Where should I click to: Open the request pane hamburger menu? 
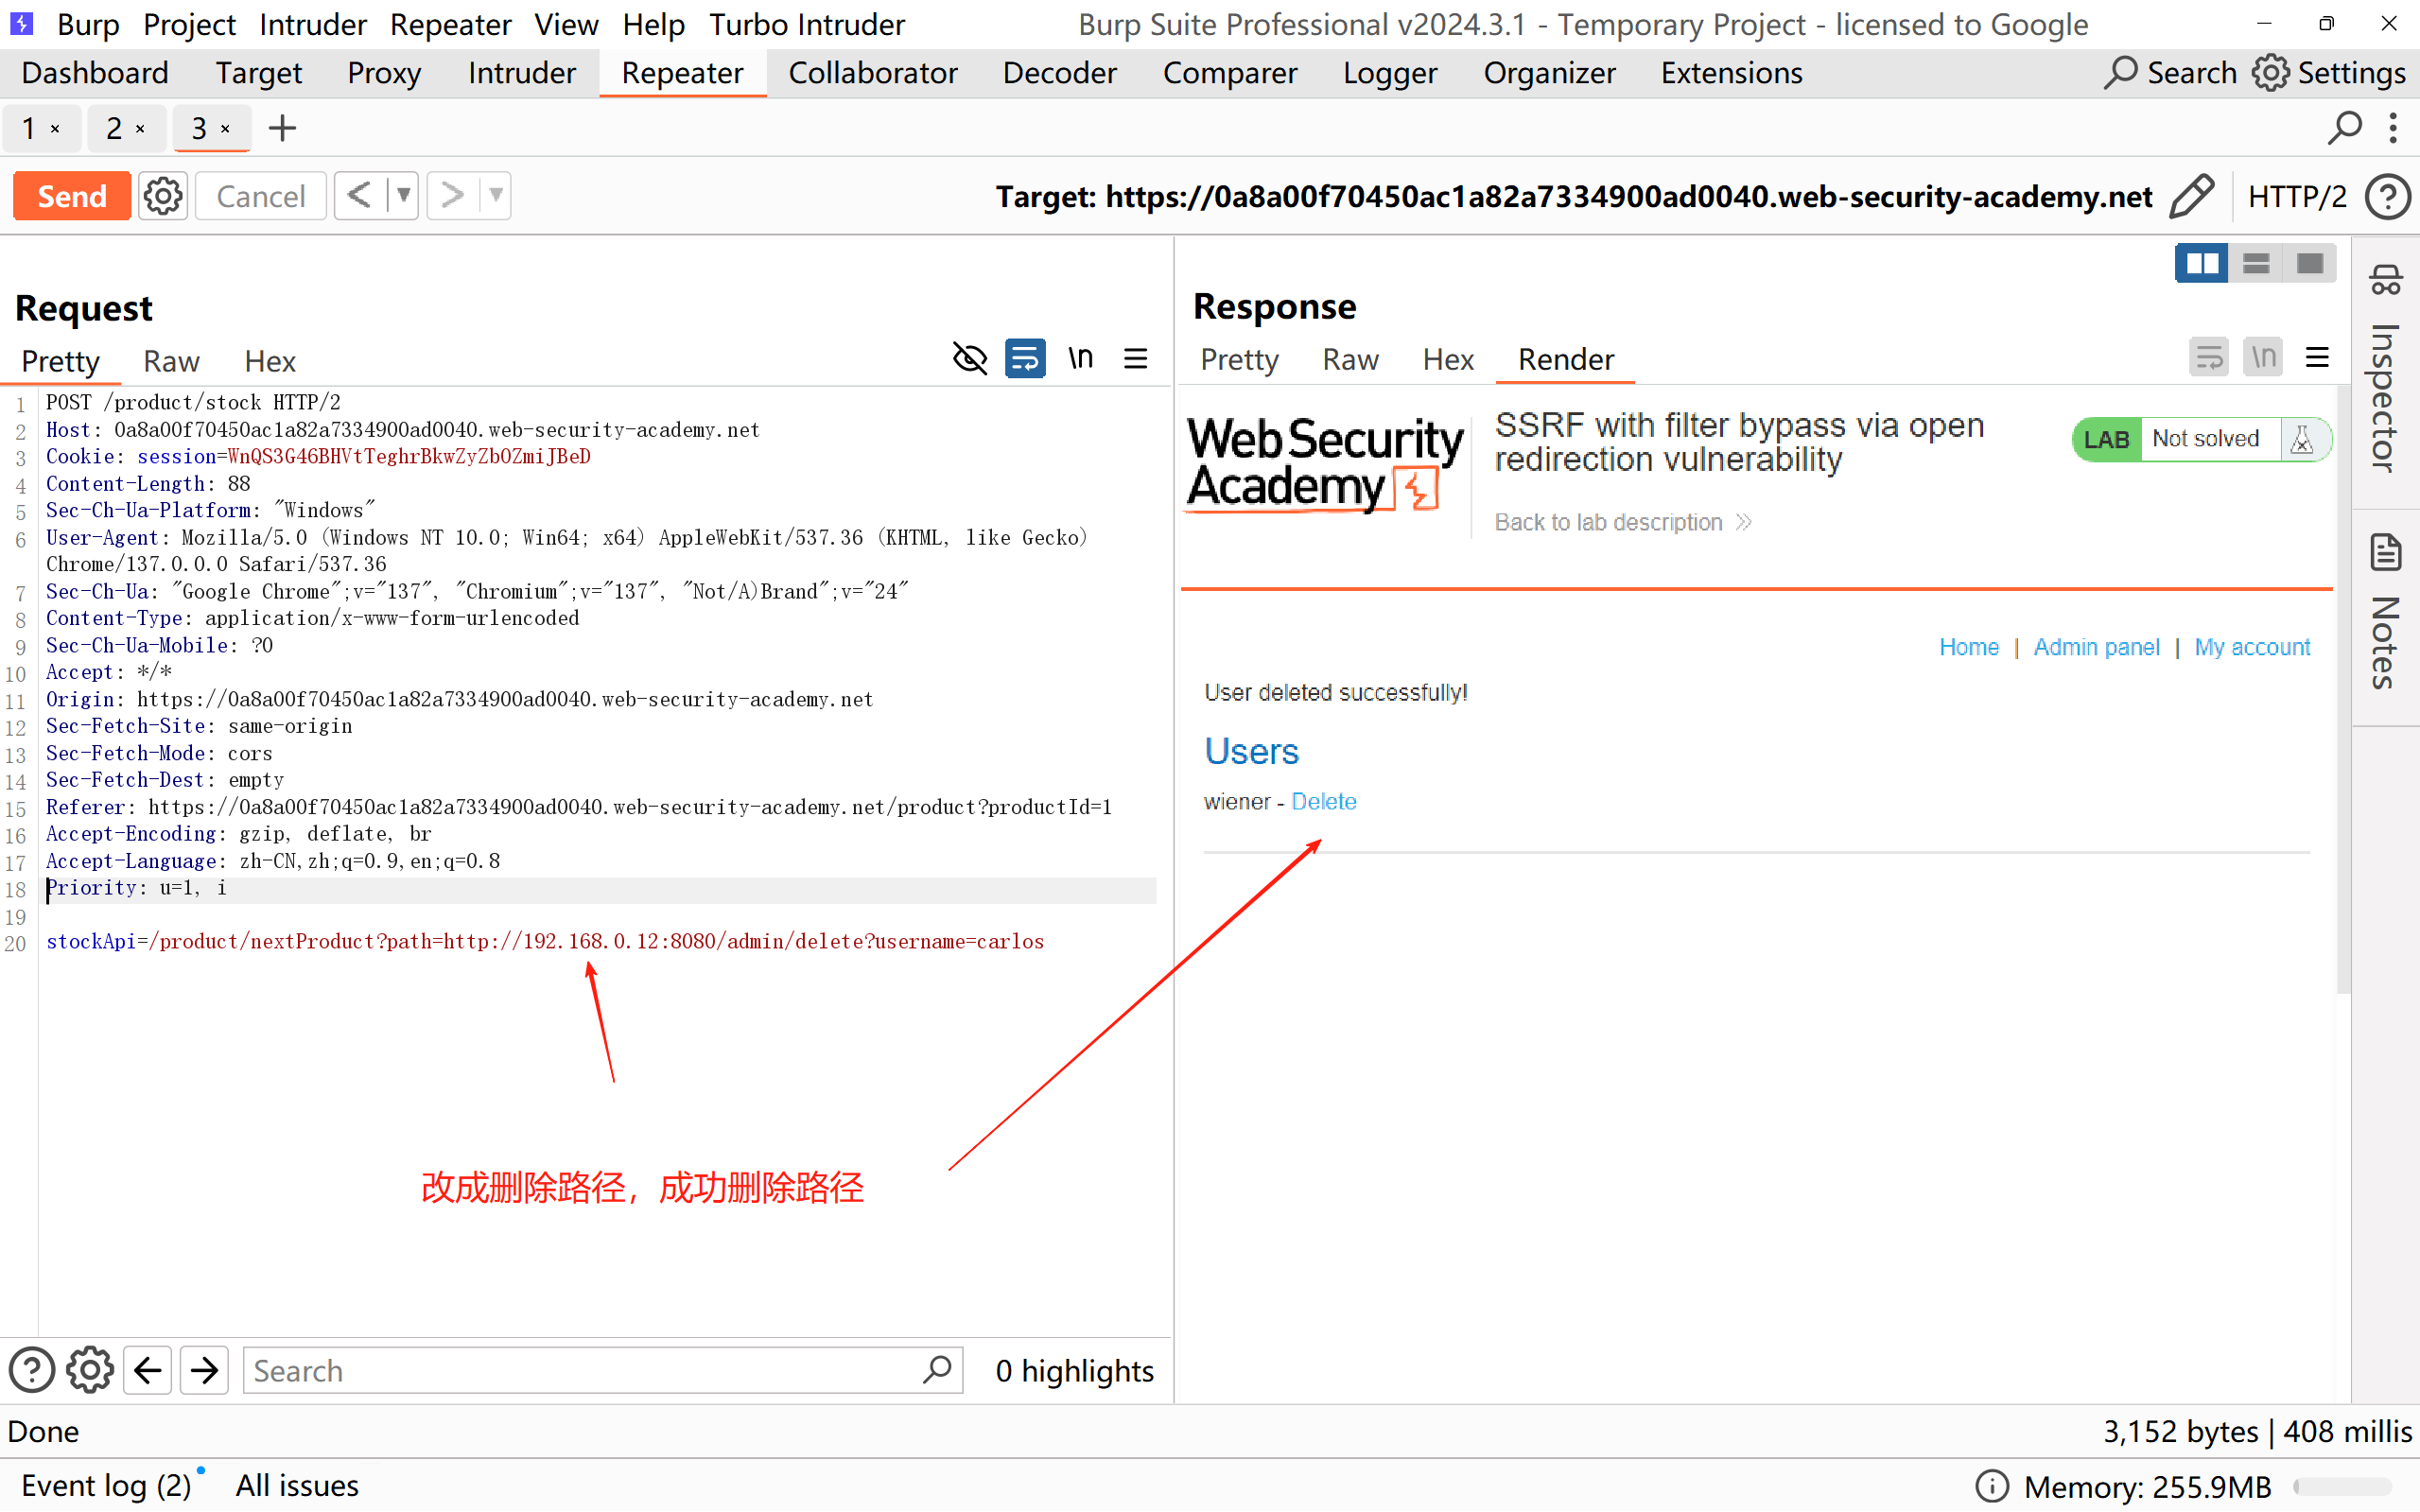pyautogui.click(x=1136, y=358)
